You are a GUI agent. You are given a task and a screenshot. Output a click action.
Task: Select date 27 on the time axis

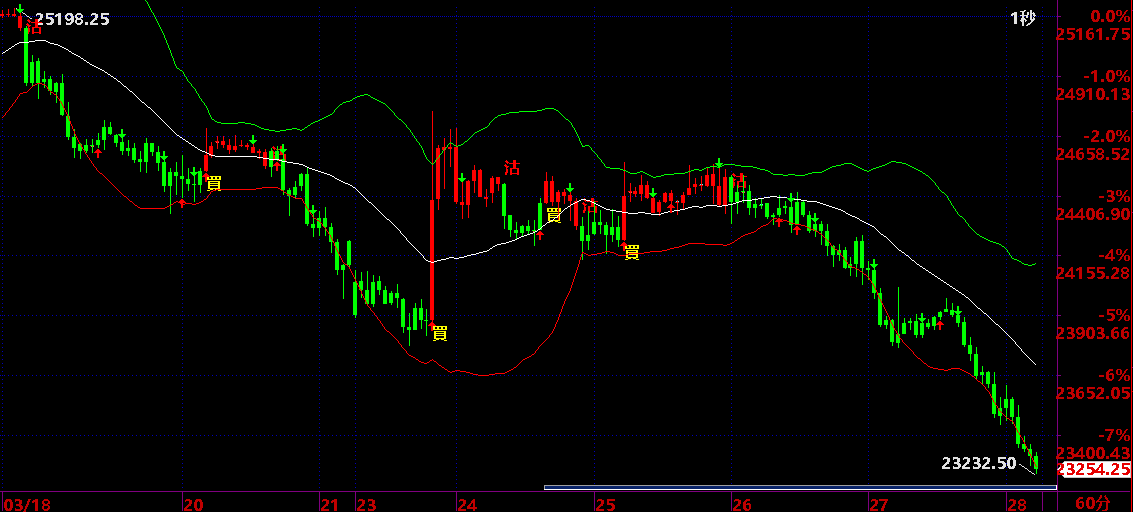(878, 503)
